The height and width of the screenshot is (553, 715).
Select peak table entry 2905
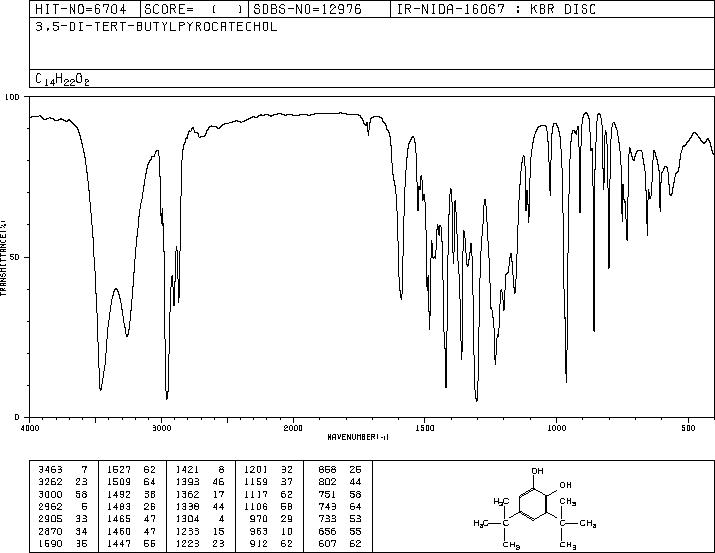point(64,519)
